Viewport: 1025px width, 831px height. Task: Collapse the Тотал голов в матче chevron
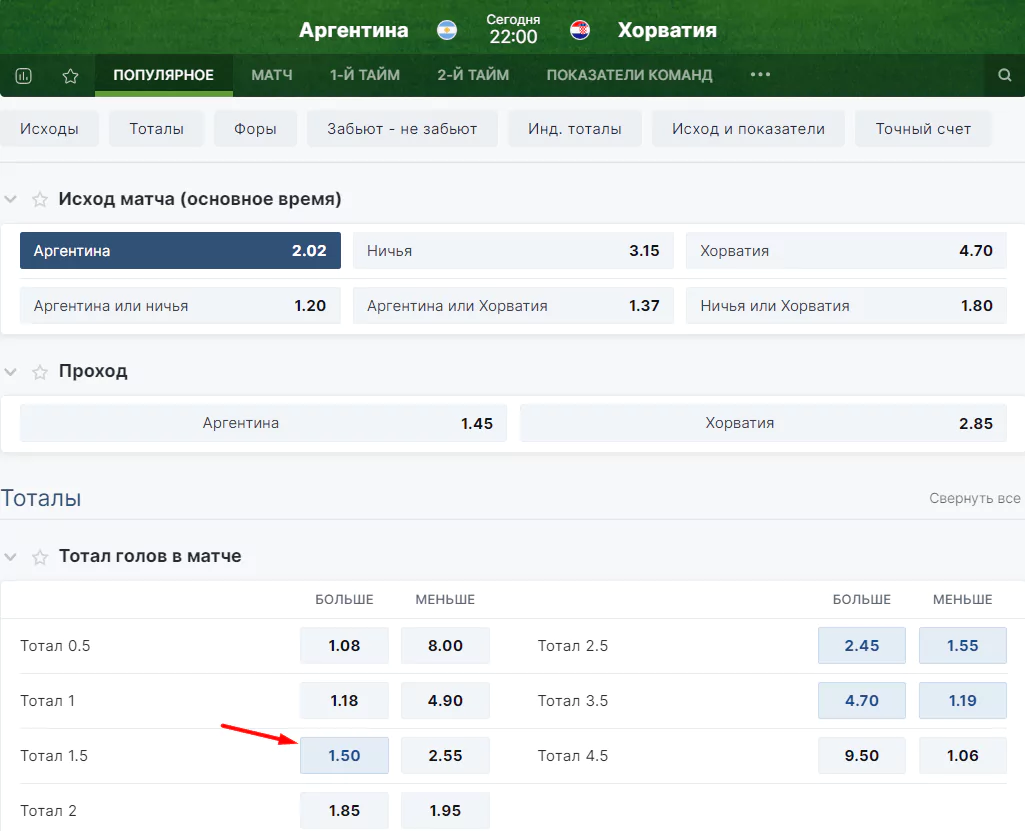[x=10, y=556]
